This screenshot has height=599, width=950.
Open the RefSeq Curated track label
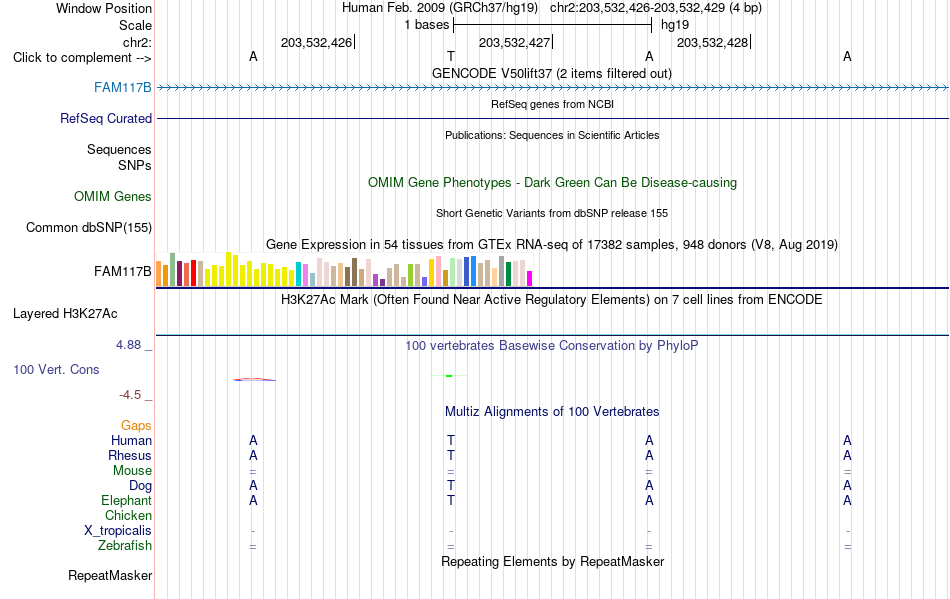[105, 119]
